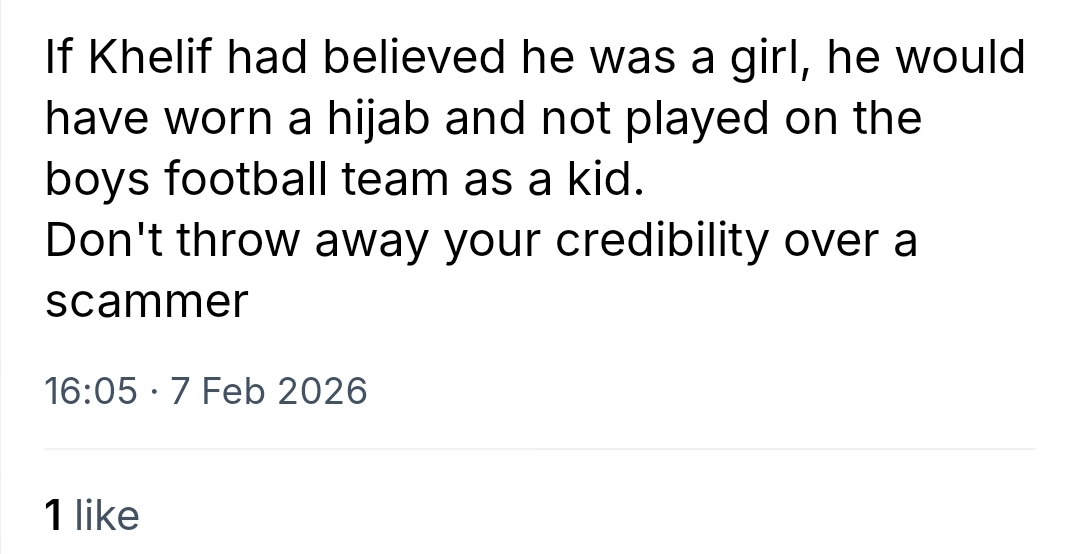Click the 16:05 timestamp
This screenshot has height=554, width=1080.
click(91, 392)
